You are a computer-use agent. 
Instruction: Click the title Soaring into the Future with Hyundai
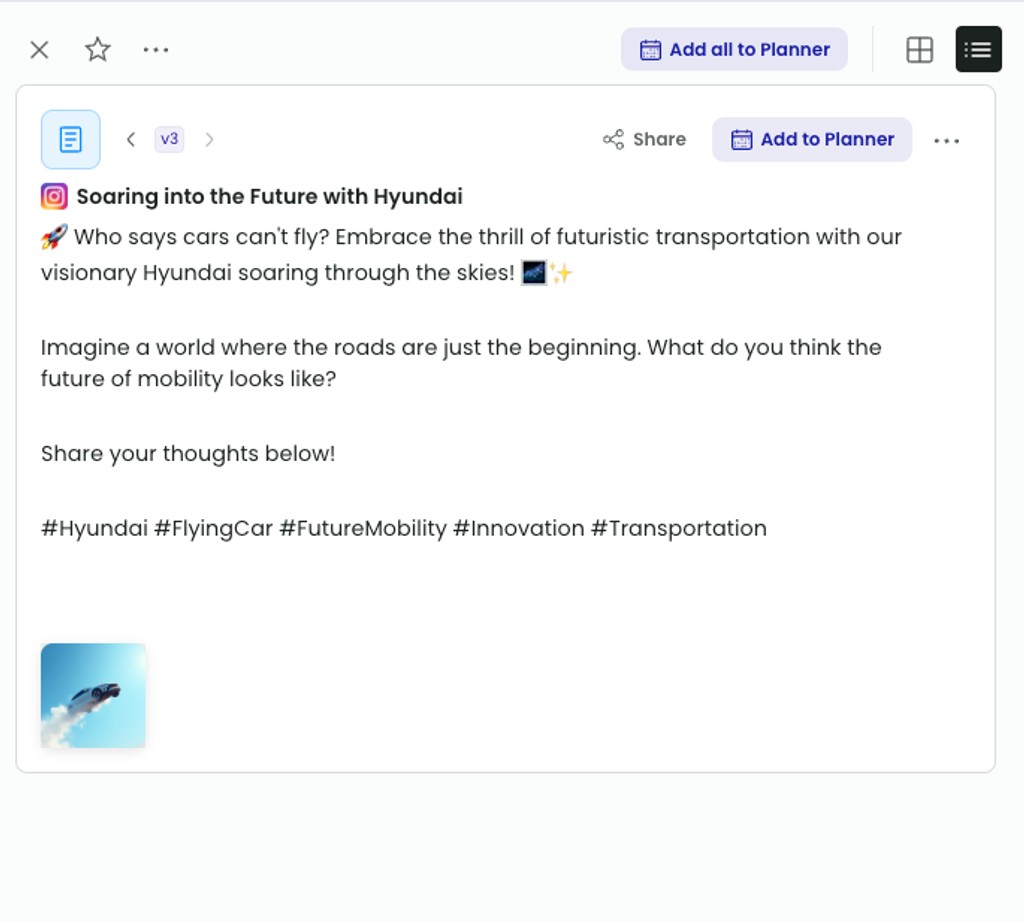270,197
